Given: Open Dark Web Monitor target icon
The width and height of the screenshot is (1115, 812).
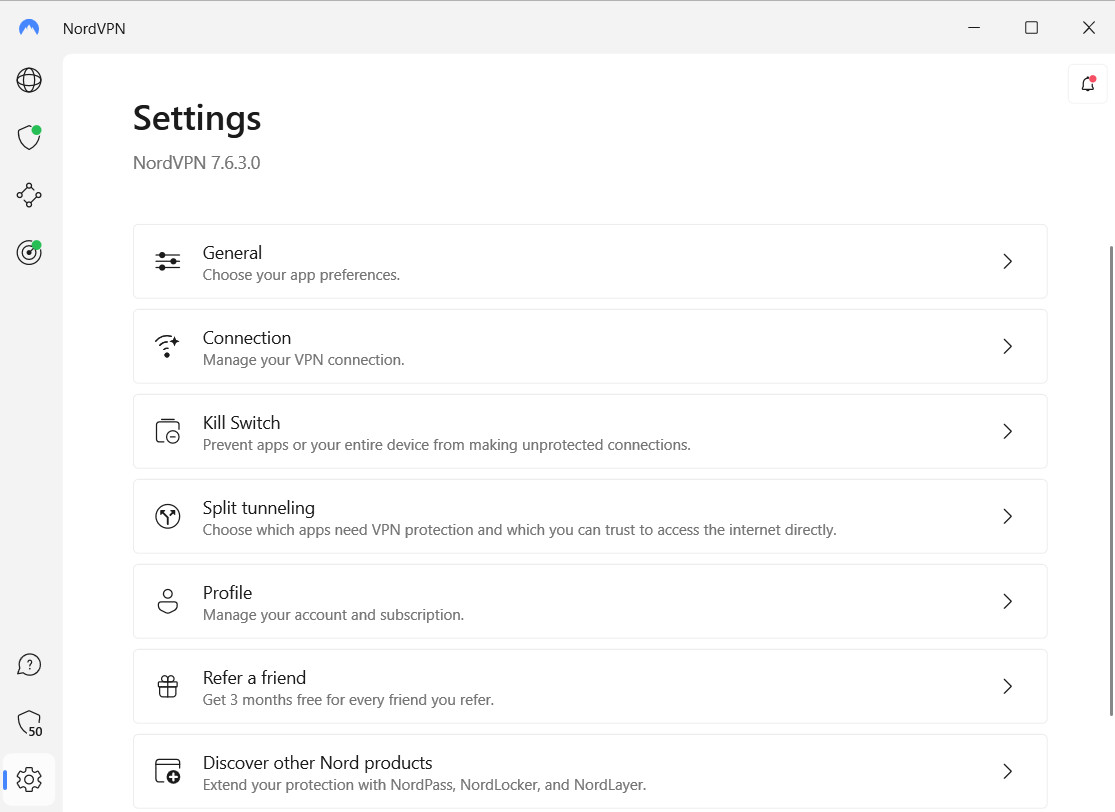Looking at the screenshot, I should pos(29,252).
